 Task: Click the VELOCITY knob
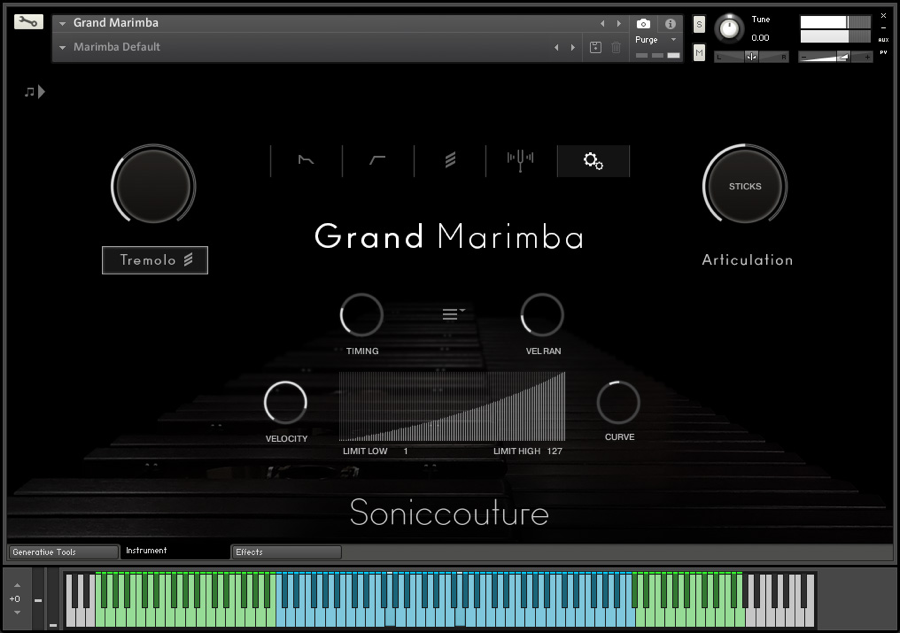pos(285,402)
